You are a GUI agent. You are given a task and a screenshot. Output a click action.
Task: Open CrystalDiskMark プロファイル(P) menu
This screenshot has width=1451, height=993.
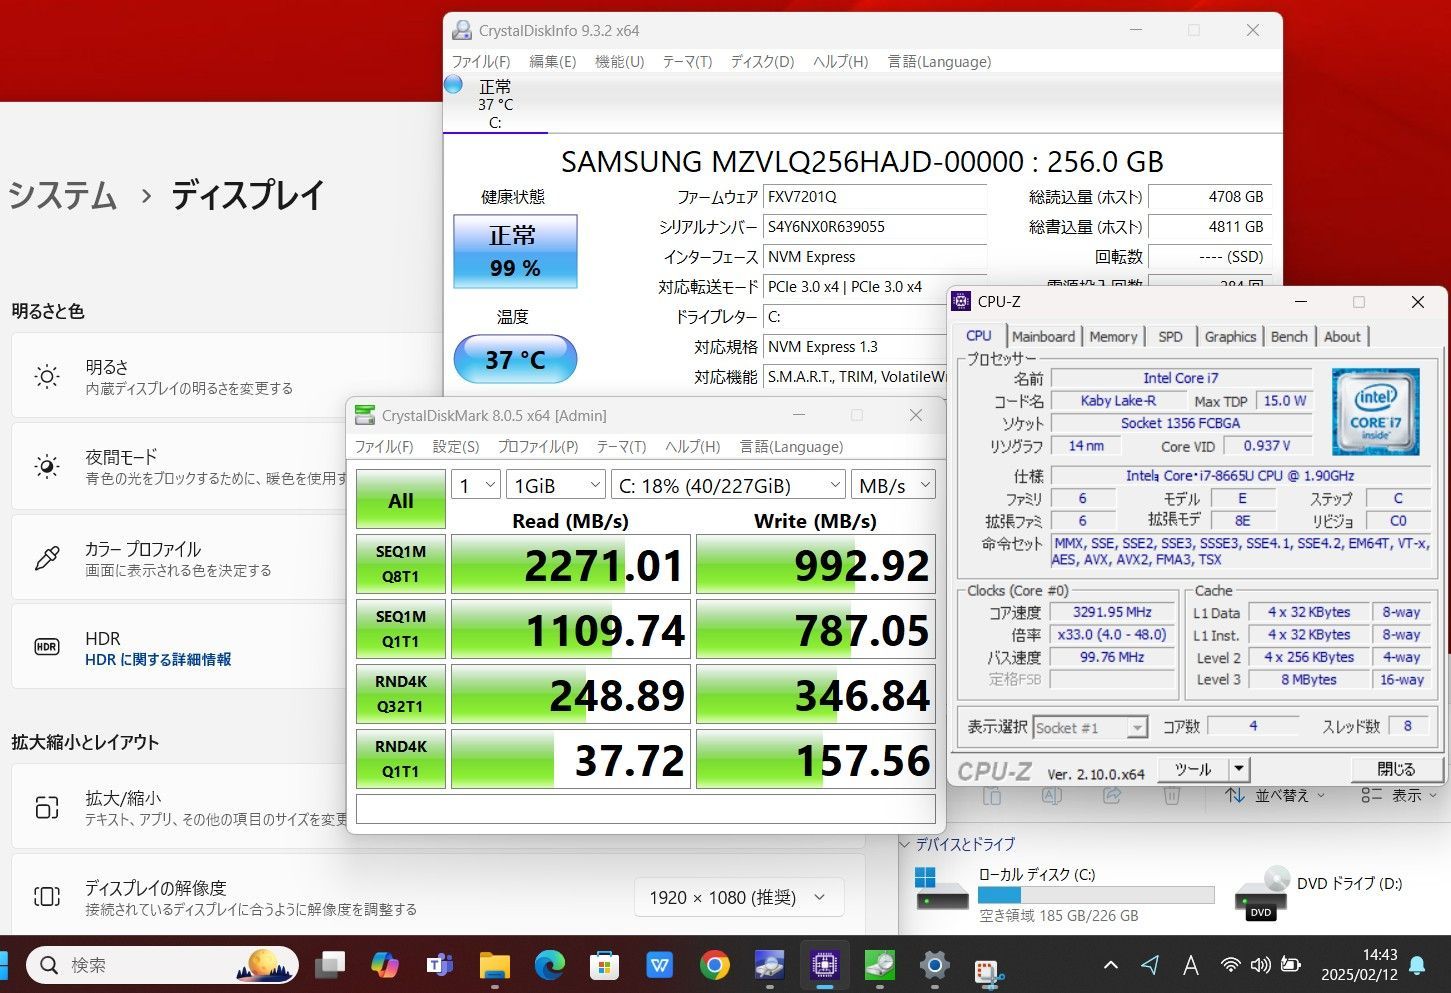pyautogui.click(x=538, y=447)
